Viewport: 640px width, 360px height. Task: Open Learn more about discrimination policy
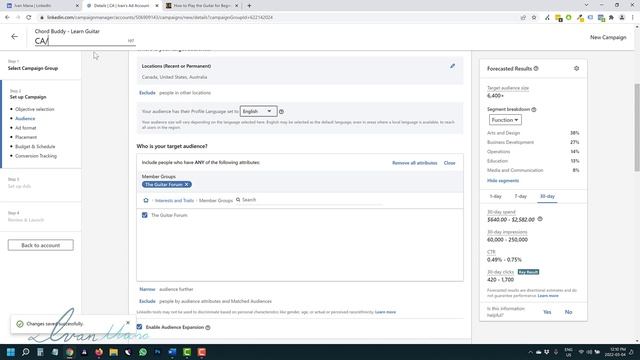pos(385,312)
